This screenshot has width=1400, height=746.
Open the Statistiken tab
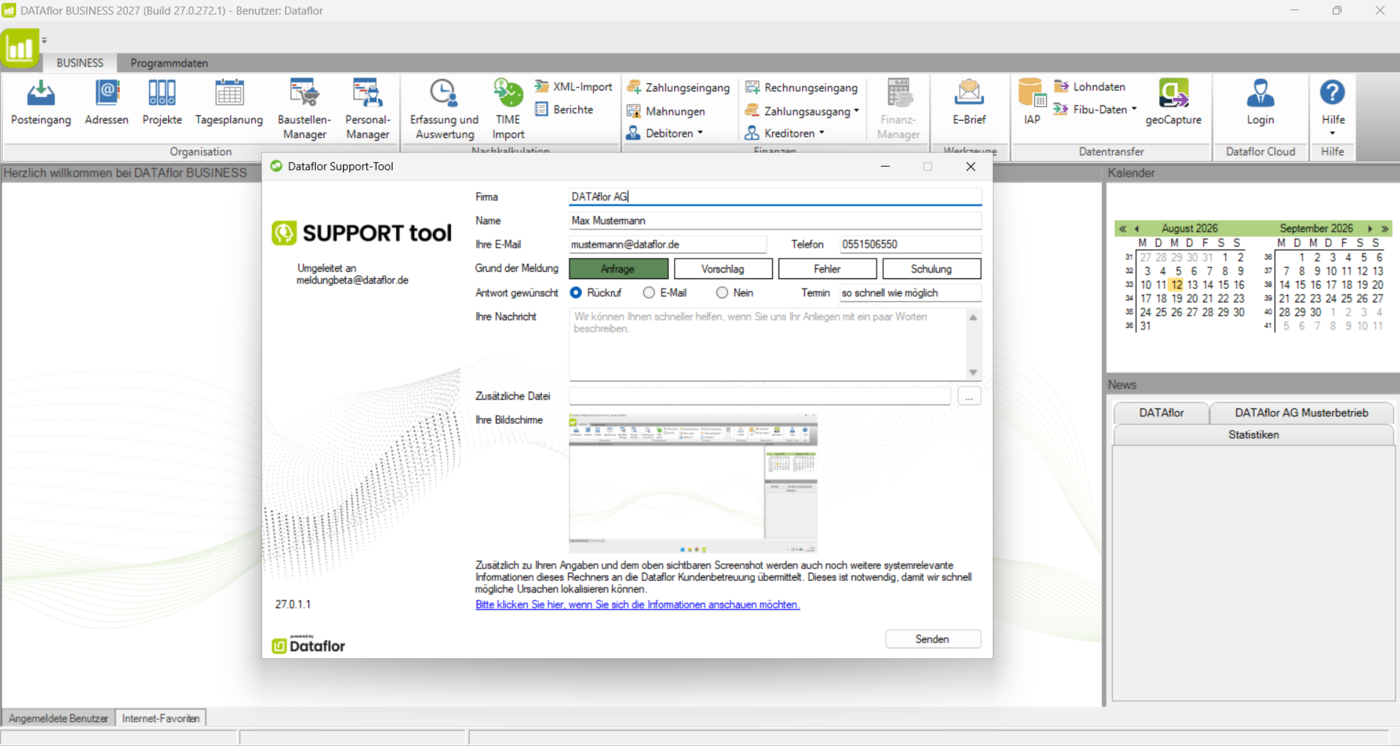pyautogui.click(x=1253, y=435)
